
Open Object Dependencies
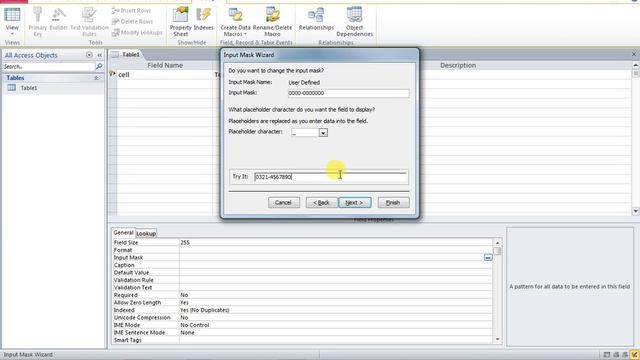coord(354,21)
